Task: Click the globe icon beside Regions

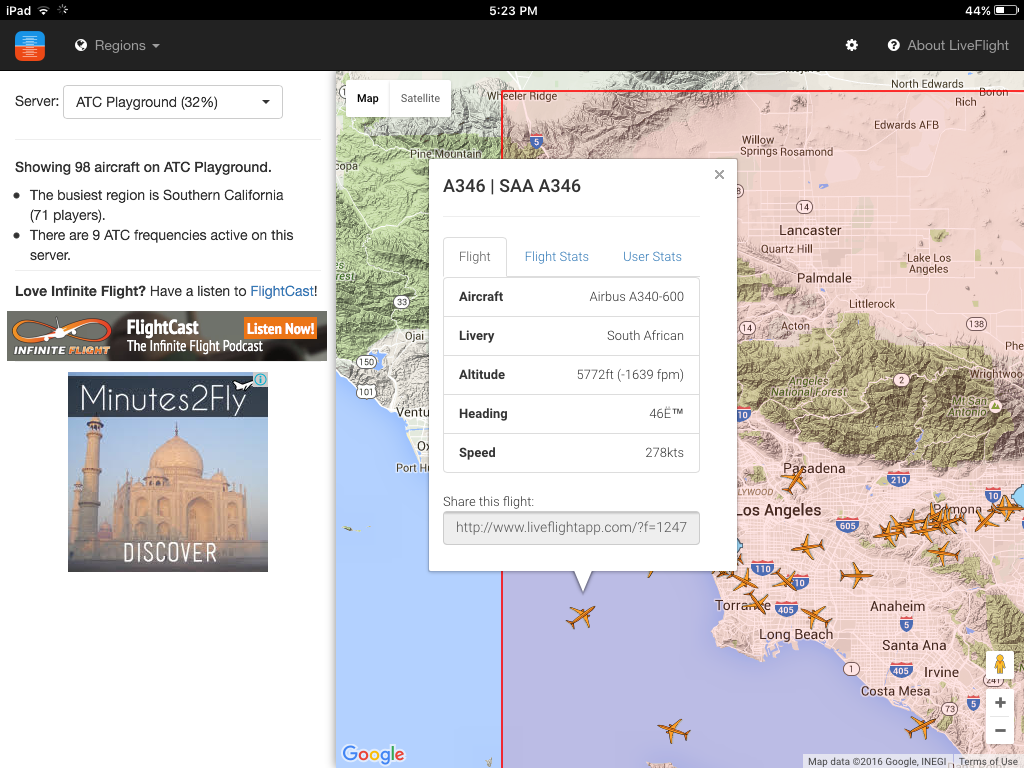Action: click(81, 45)
